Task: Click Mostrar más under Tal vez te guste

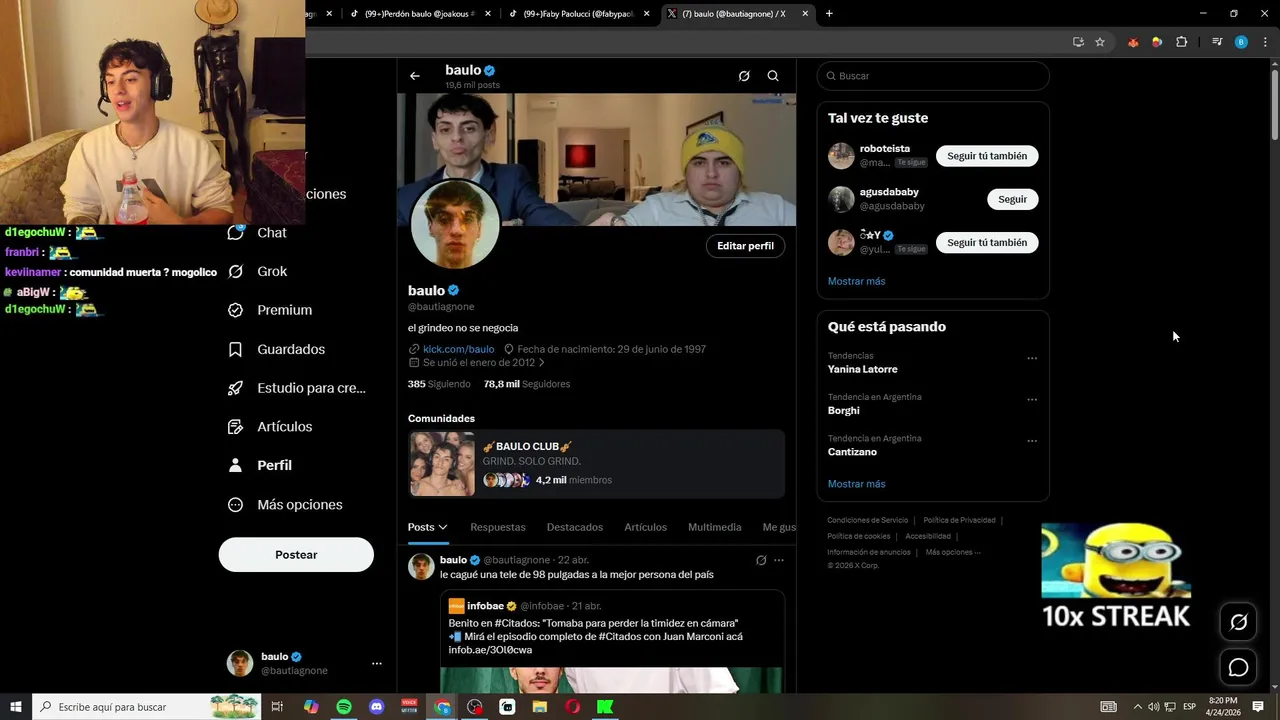Action: (x=856, y=281)
